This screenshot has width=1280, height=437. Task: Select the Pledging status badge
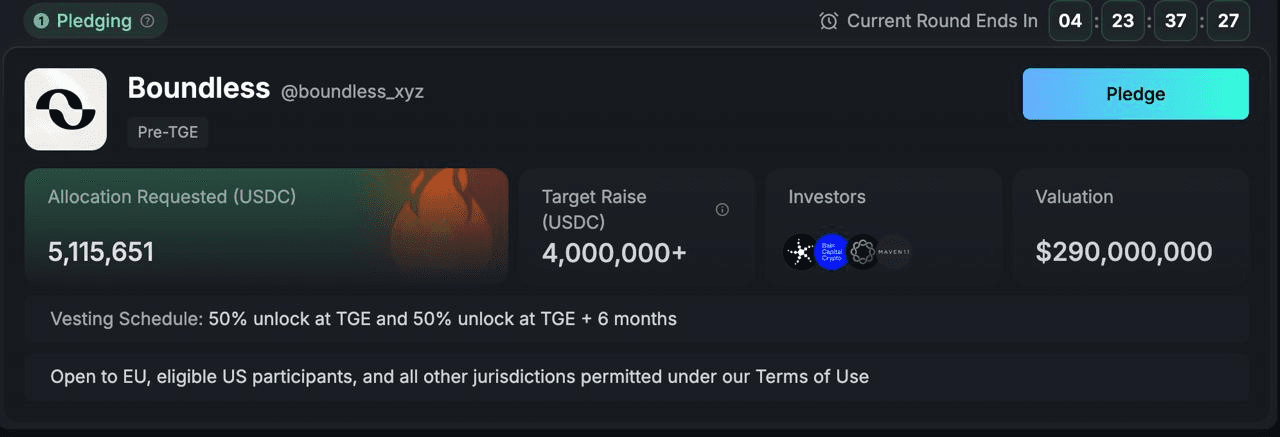pos(95,21)
